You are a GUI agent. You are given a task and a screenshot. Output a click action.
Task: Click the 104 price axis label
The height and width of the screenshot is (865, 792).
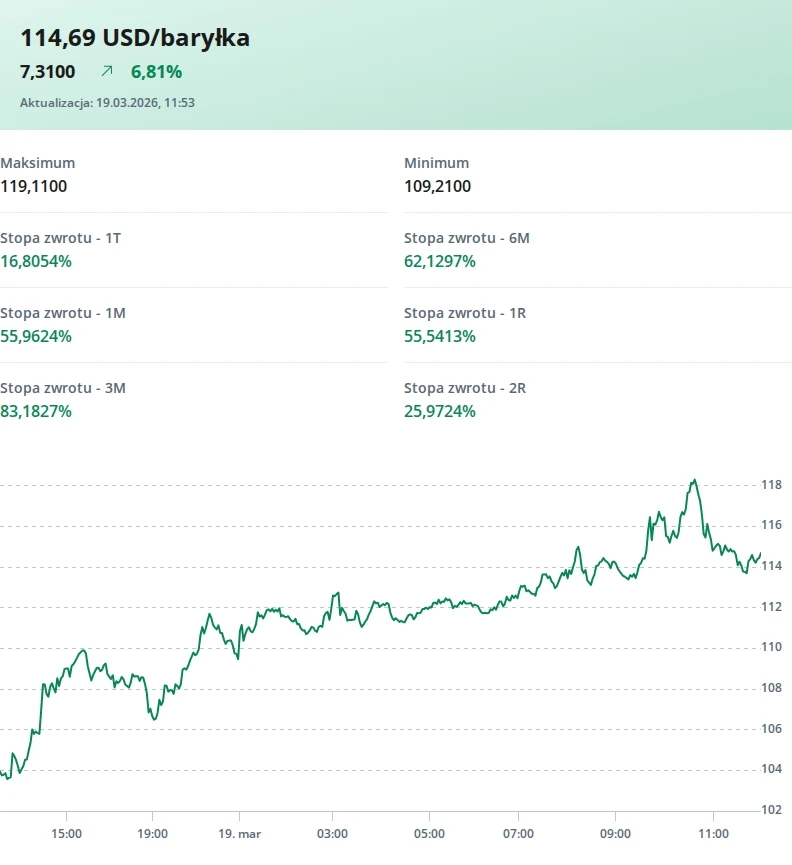pyautogui.click(x=771, y=769)
